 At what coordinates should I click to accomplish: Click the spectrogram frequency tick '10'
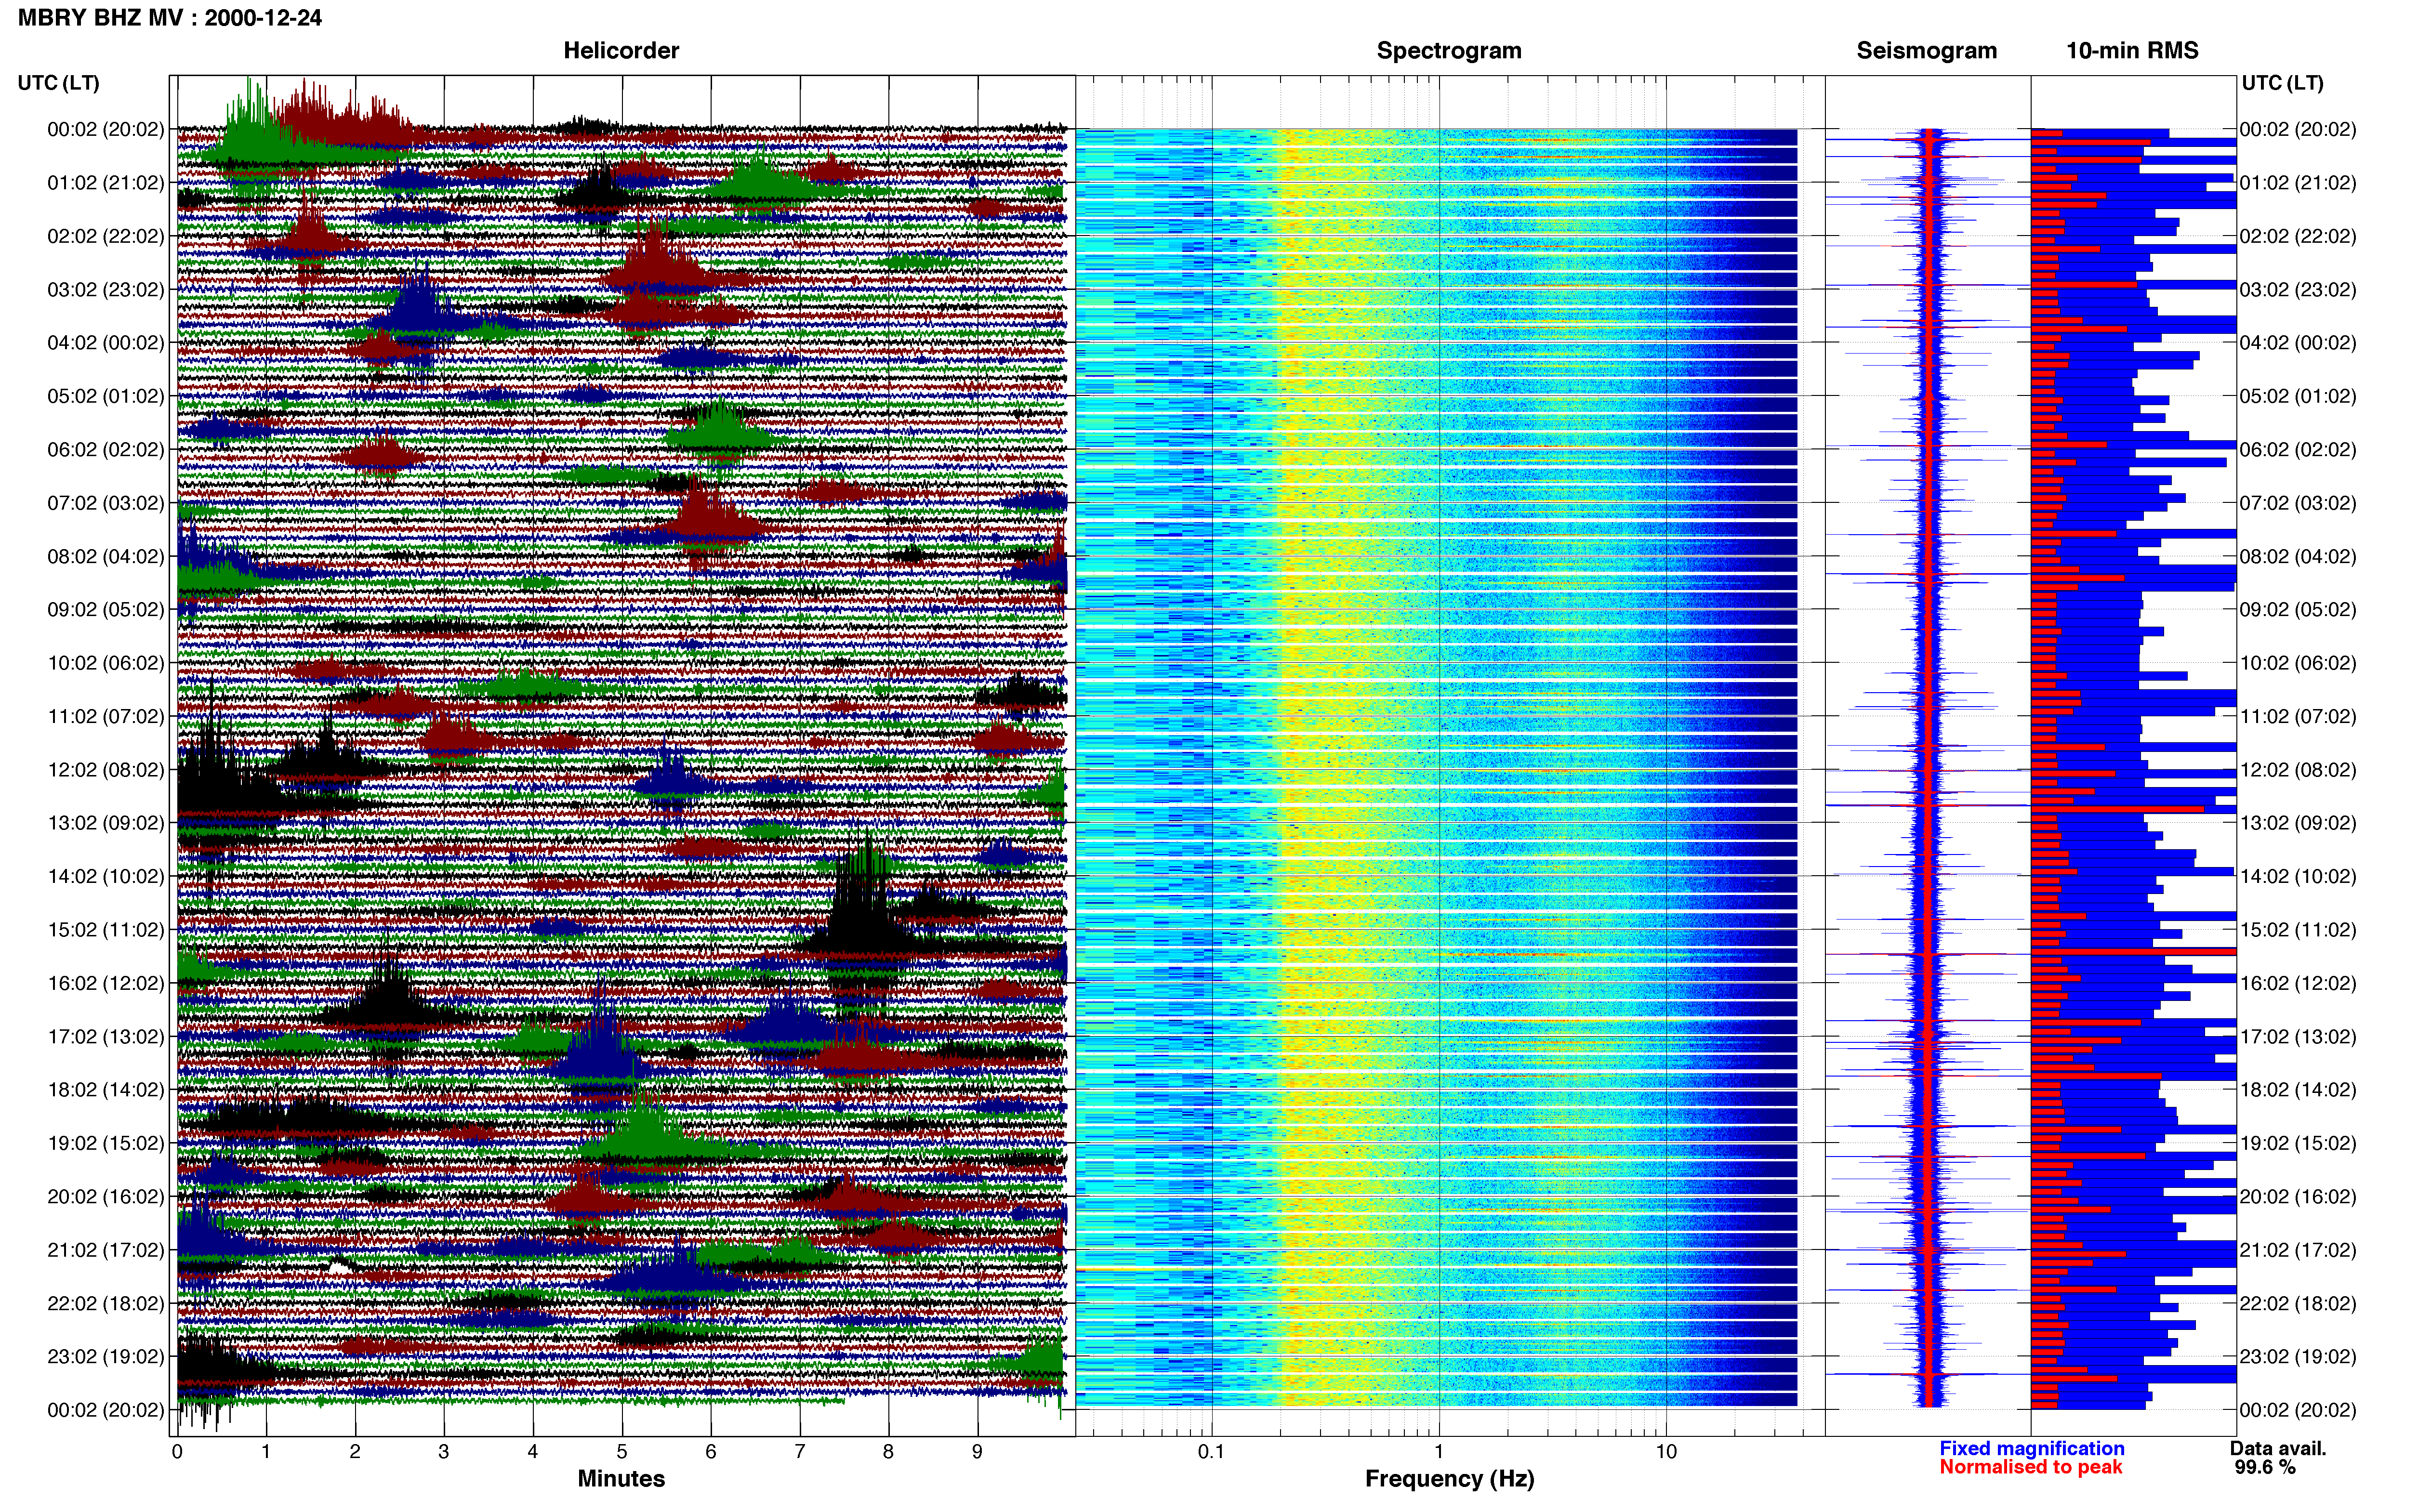(1666, 1452)
